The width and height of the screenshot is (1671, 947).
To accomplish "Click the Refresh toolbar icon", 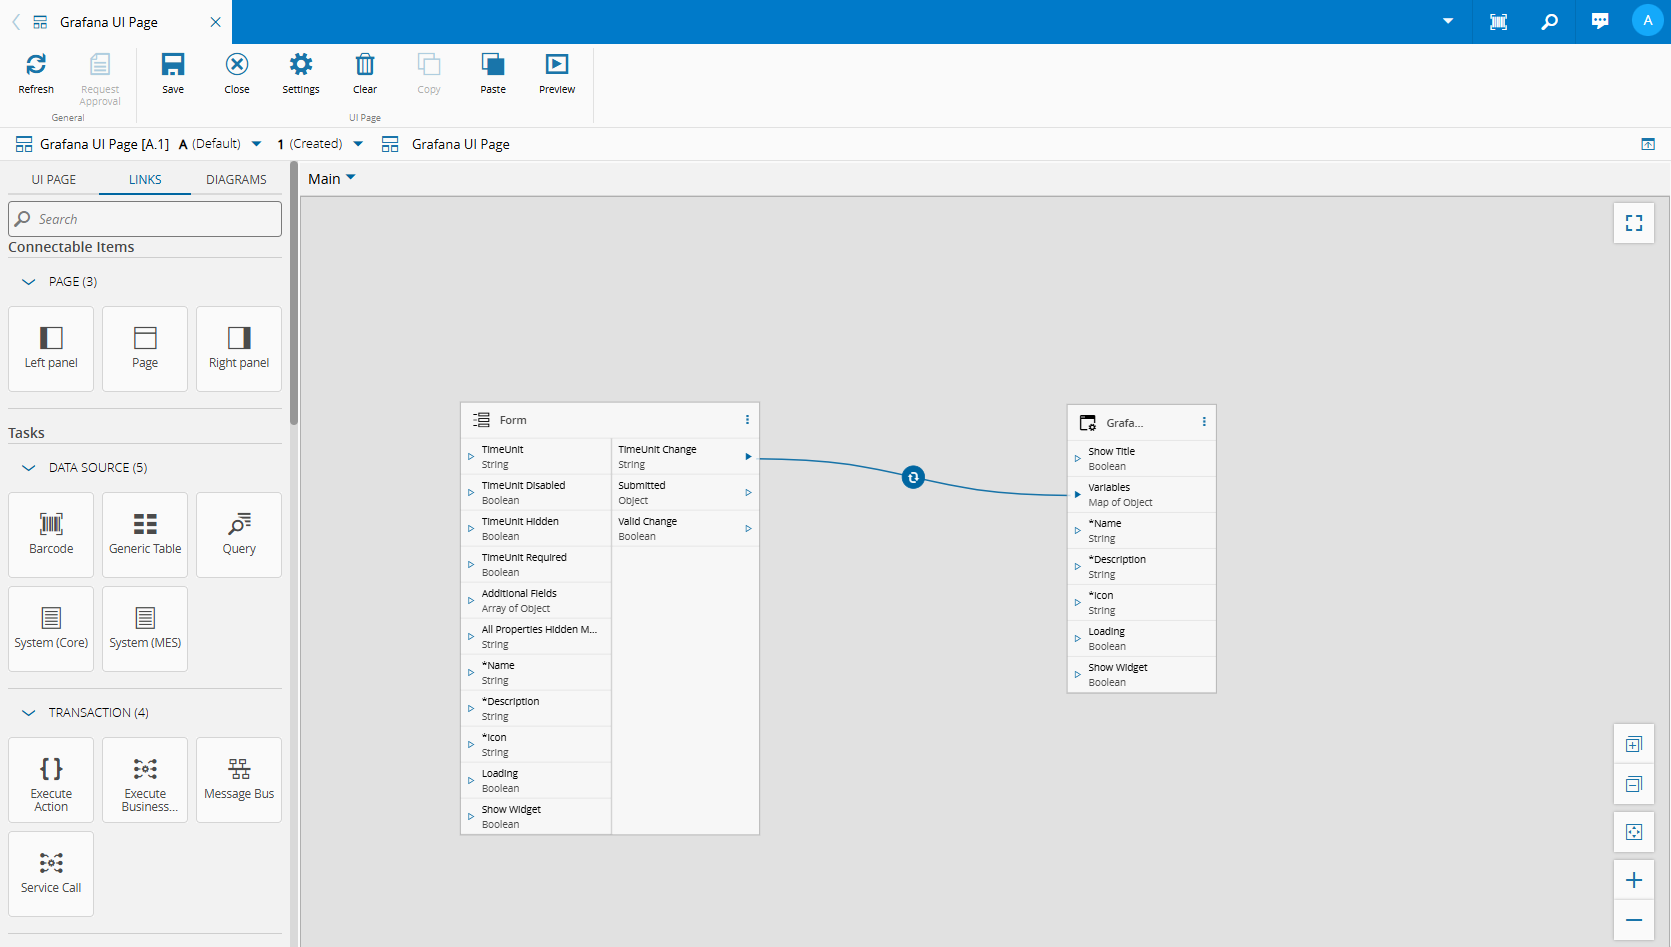I will click(x=36, y=65).
